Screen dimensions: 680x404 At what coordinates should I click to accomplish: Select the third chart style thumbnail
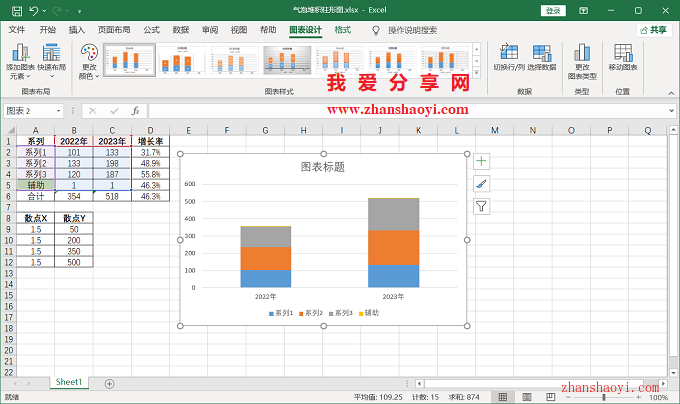pyautogui.click(x=235, y=60)
